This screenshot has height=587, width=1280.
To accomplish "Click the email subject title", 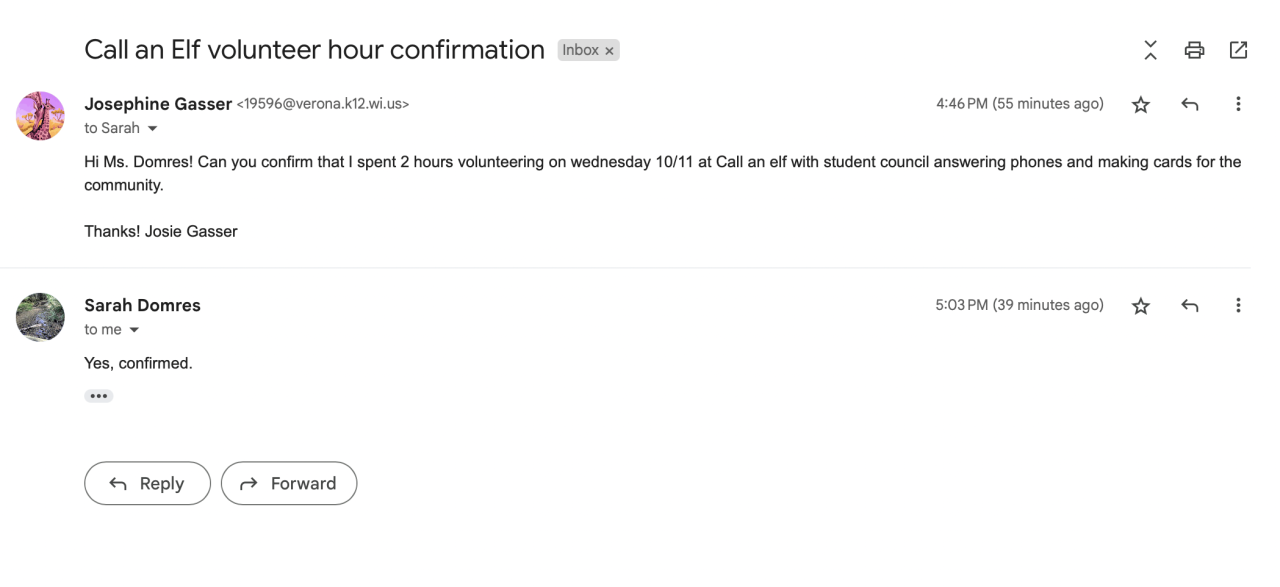I will (314, 50).
